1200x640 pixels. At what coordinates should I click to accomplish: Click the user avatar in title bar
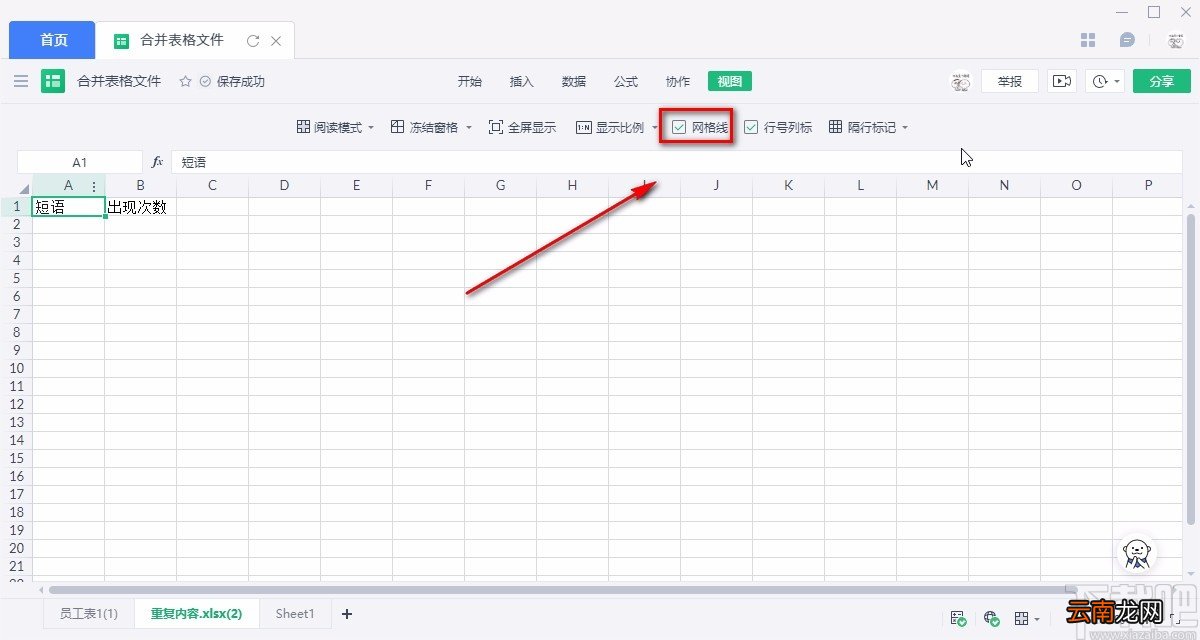coord(1176,41)
